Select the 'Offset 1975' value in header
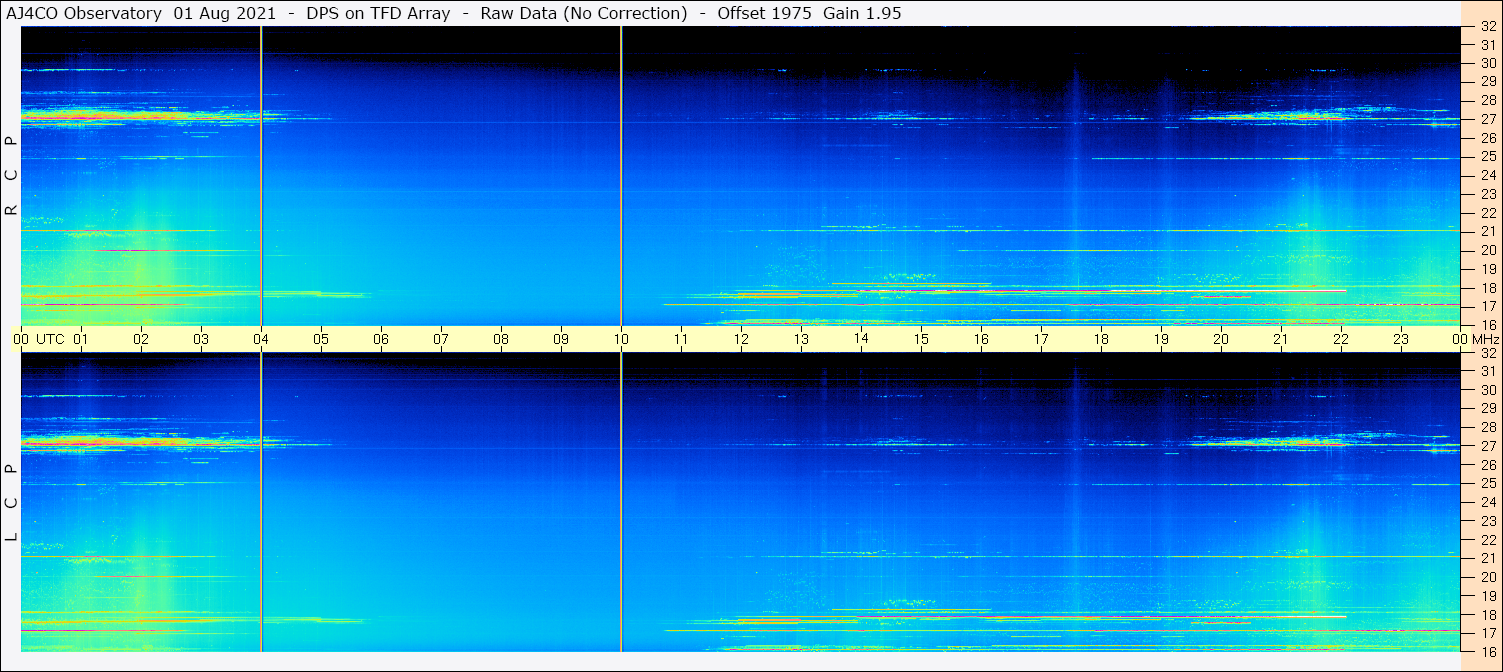Screen dimensions: 1503x672 [x=765, y=13]
